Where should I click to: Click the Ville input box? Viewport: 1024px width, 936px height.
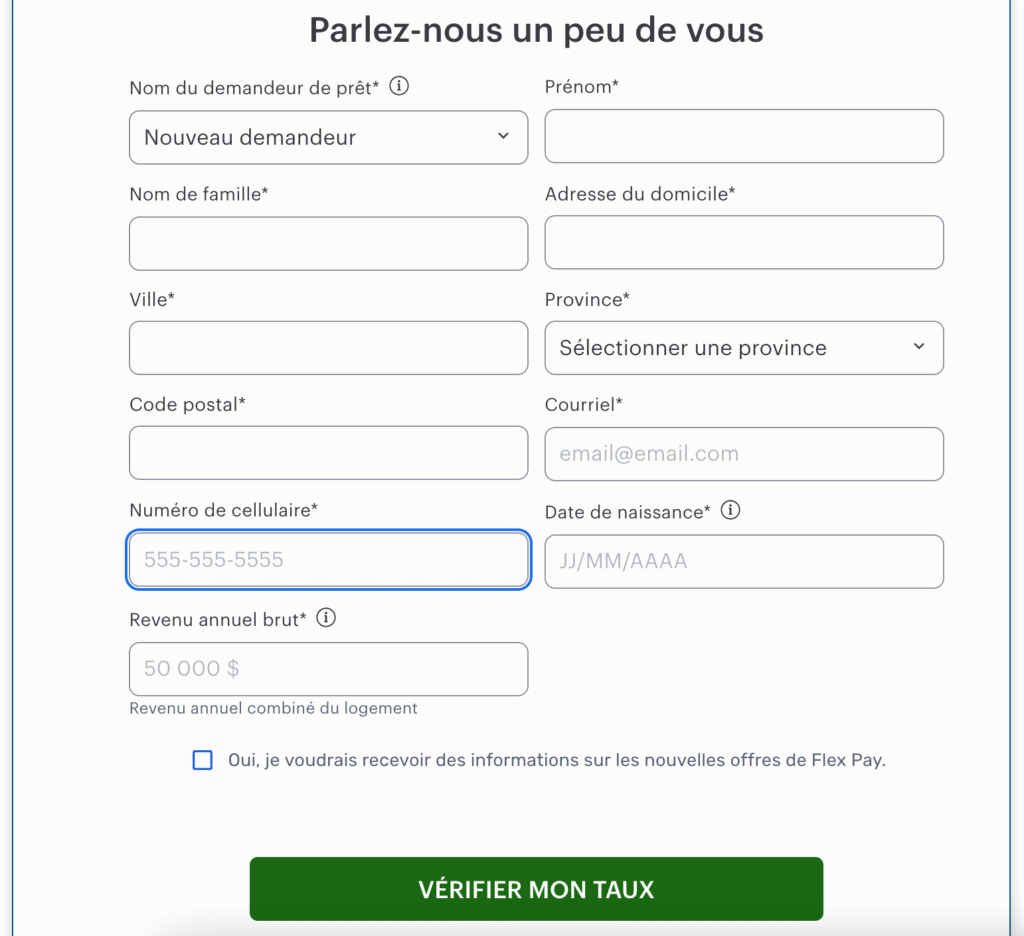click(x=328, y=348)
